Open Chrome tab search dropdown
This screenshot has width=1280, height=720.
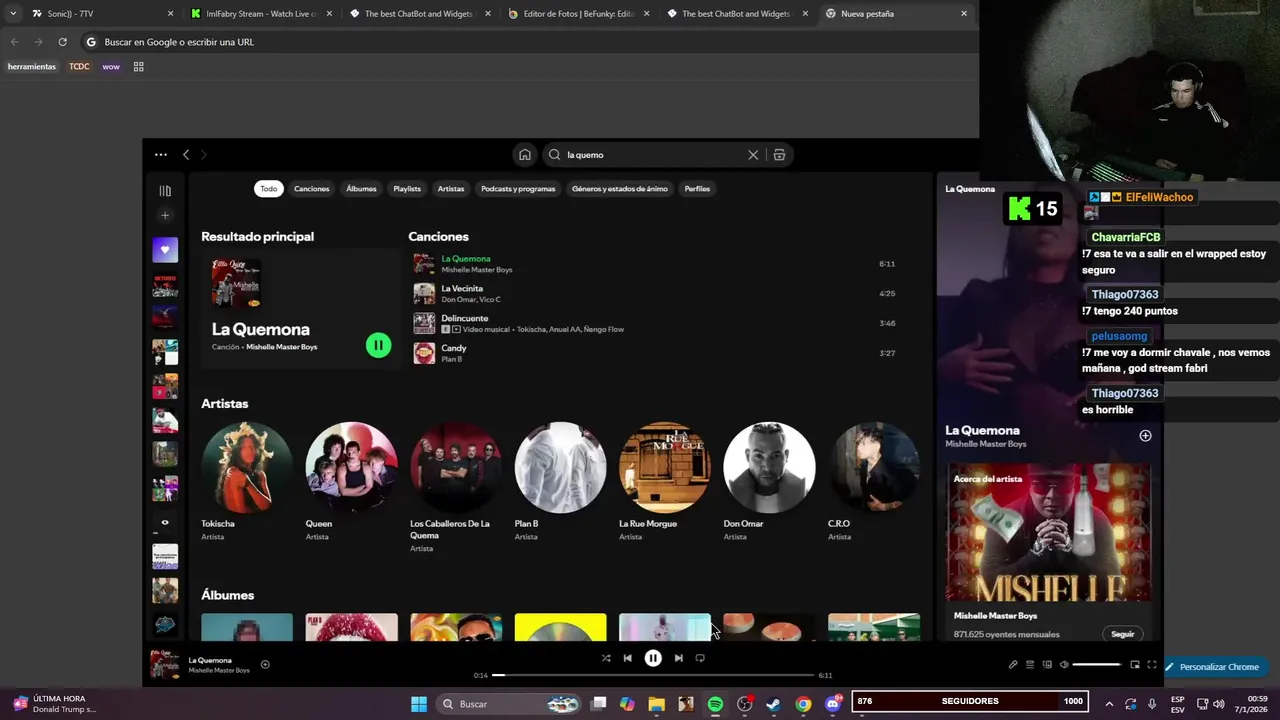[x=12, y=14]
